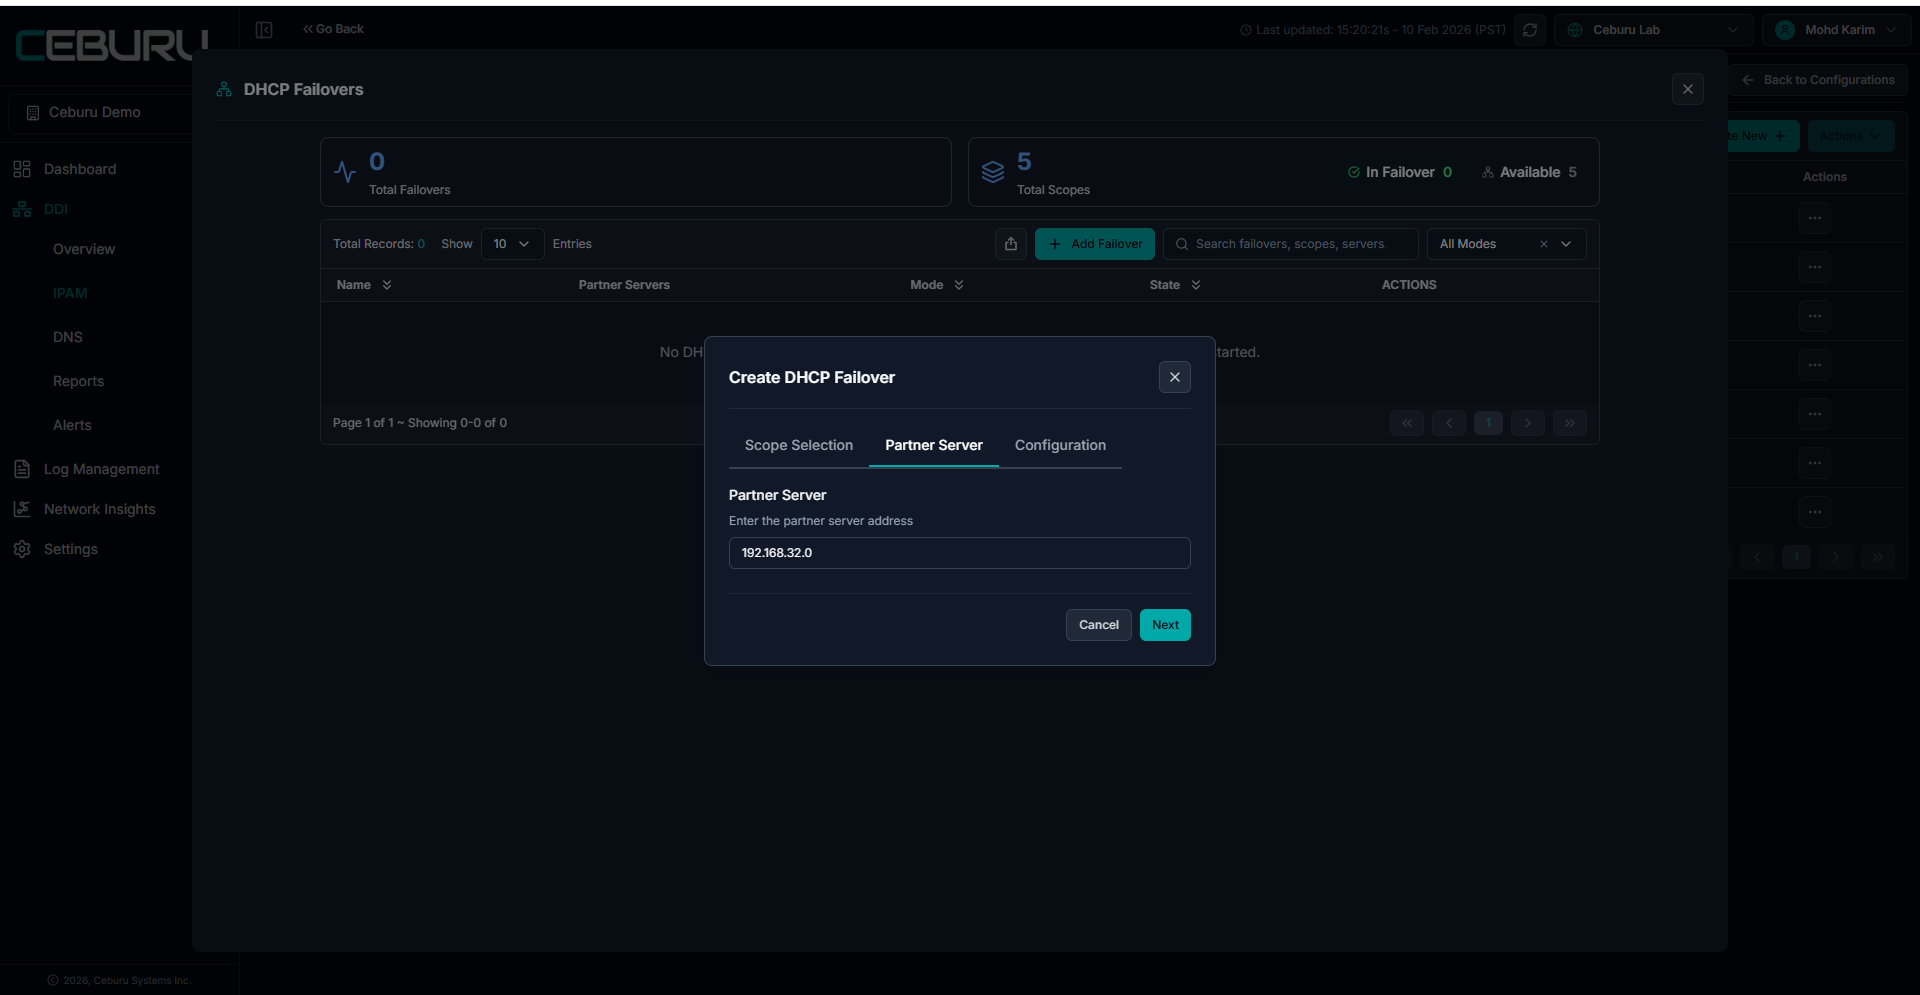Open Network Insights in the sidebar

point(99,509)
